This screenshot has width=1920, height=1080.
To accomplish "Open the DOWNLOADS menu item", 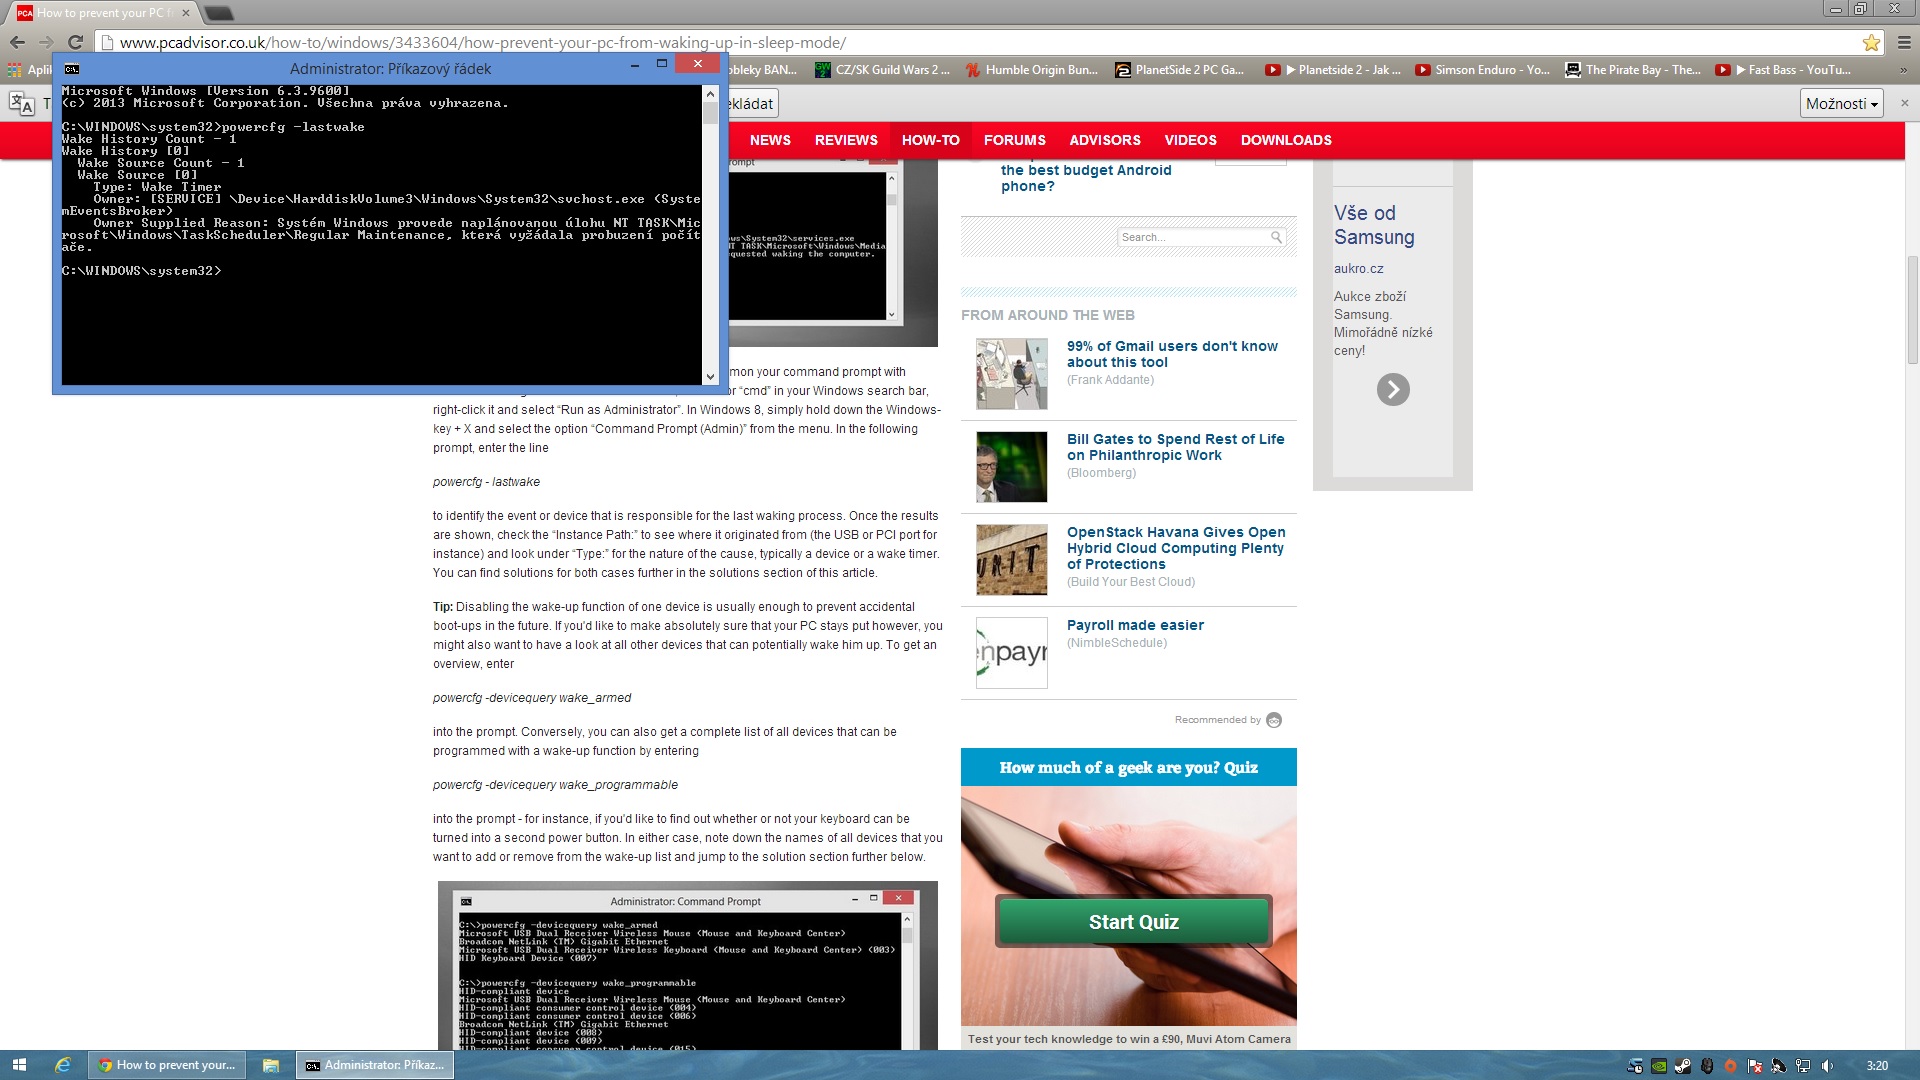I will [x=1286, y=140].
